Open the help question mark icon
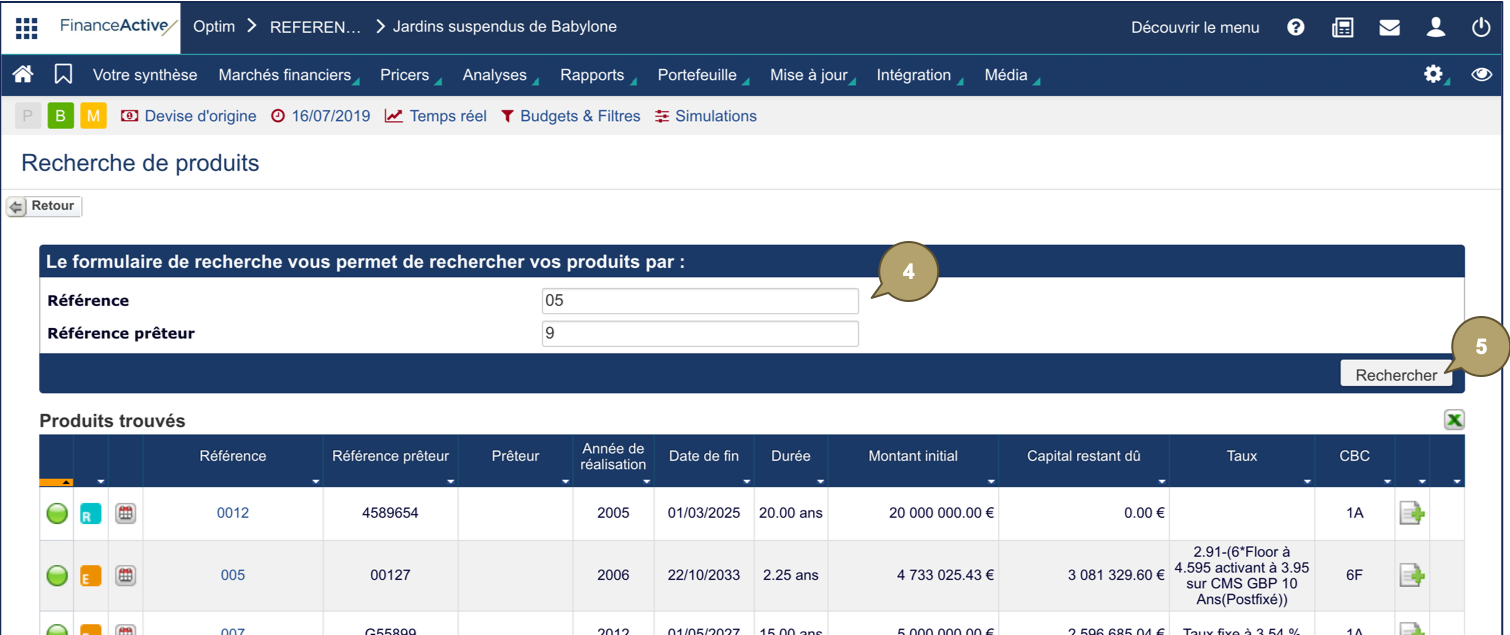1510x635 pixels. tap(1295, 27)
